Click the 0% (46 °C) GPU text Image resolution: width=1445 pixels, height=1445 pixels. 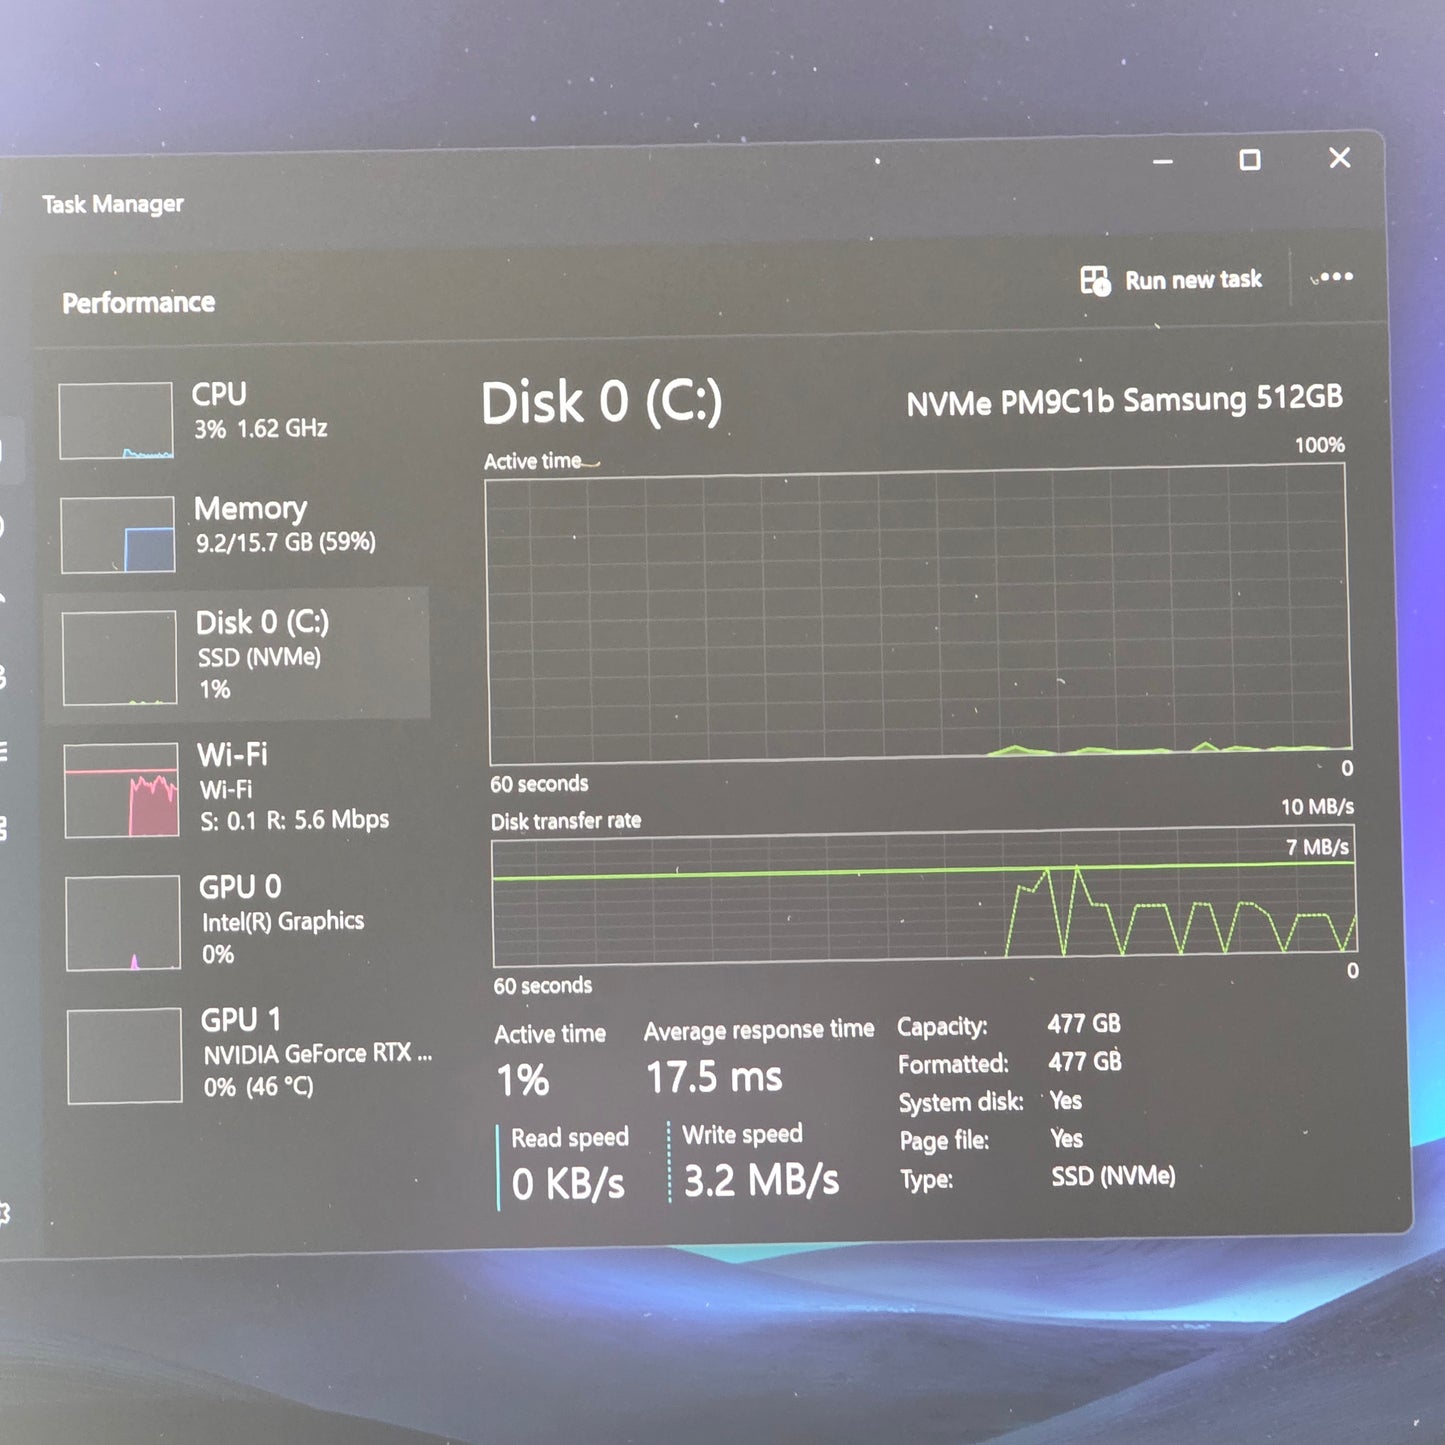click(x=258, y=1086)
